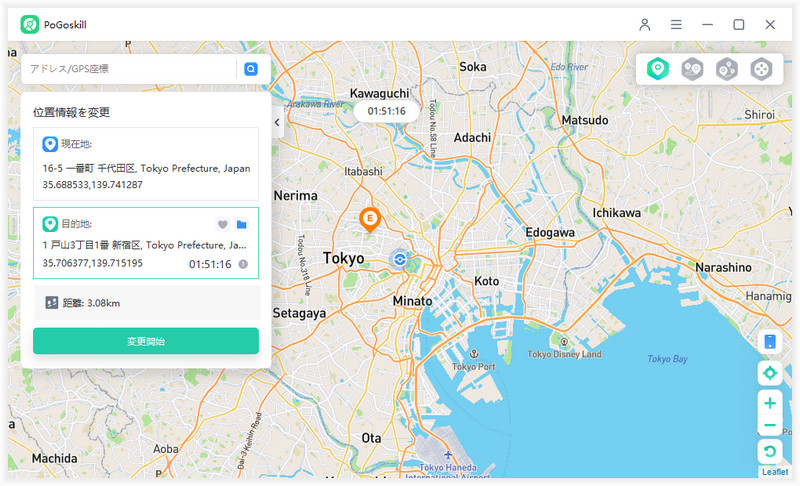Image resolution: width=800 pixels, height=486 pixels.
Task: Click the Tokyo Haneda airport icon on map
Action: (x=448, y=455)
